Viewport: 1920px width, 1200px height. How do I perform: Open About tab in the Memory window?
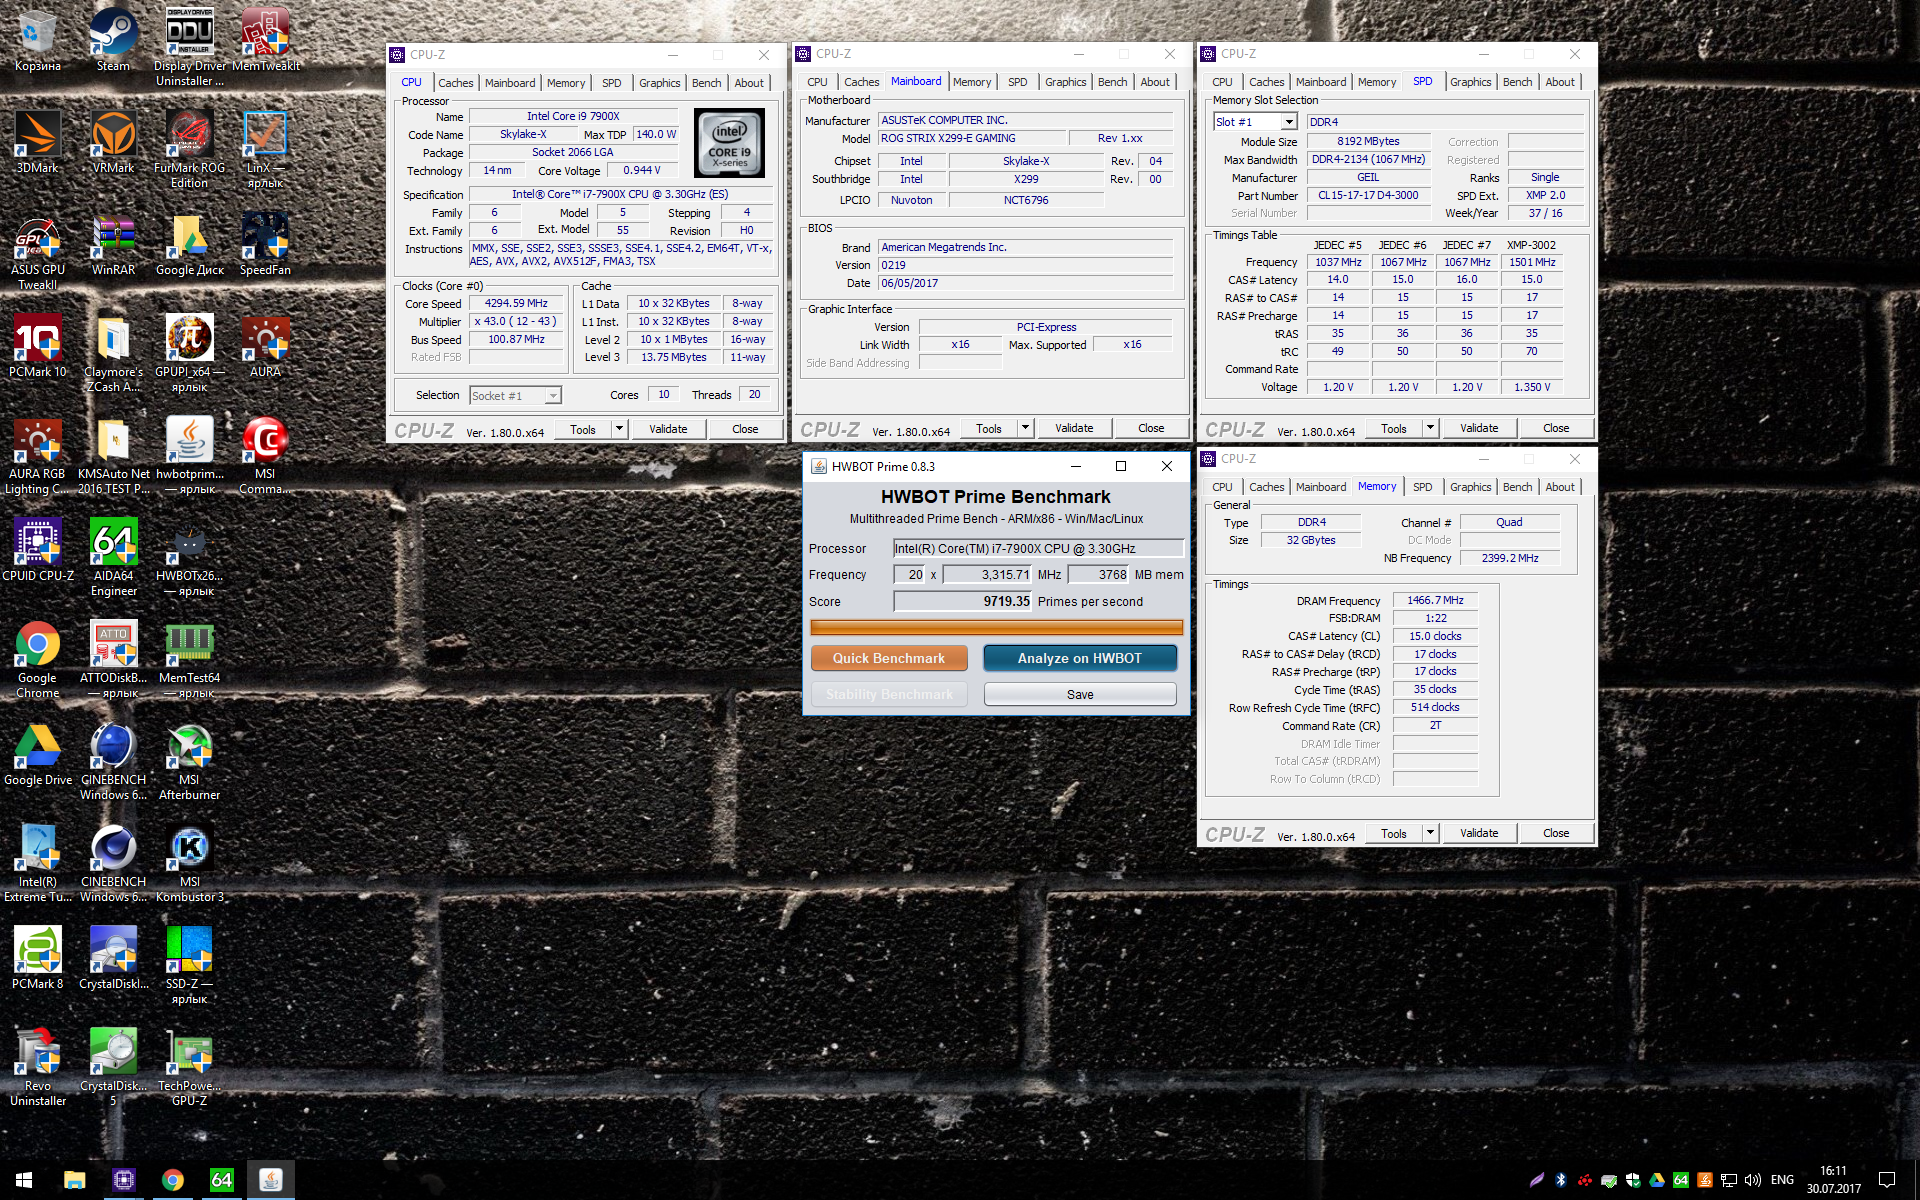(x=1559, y=487)
